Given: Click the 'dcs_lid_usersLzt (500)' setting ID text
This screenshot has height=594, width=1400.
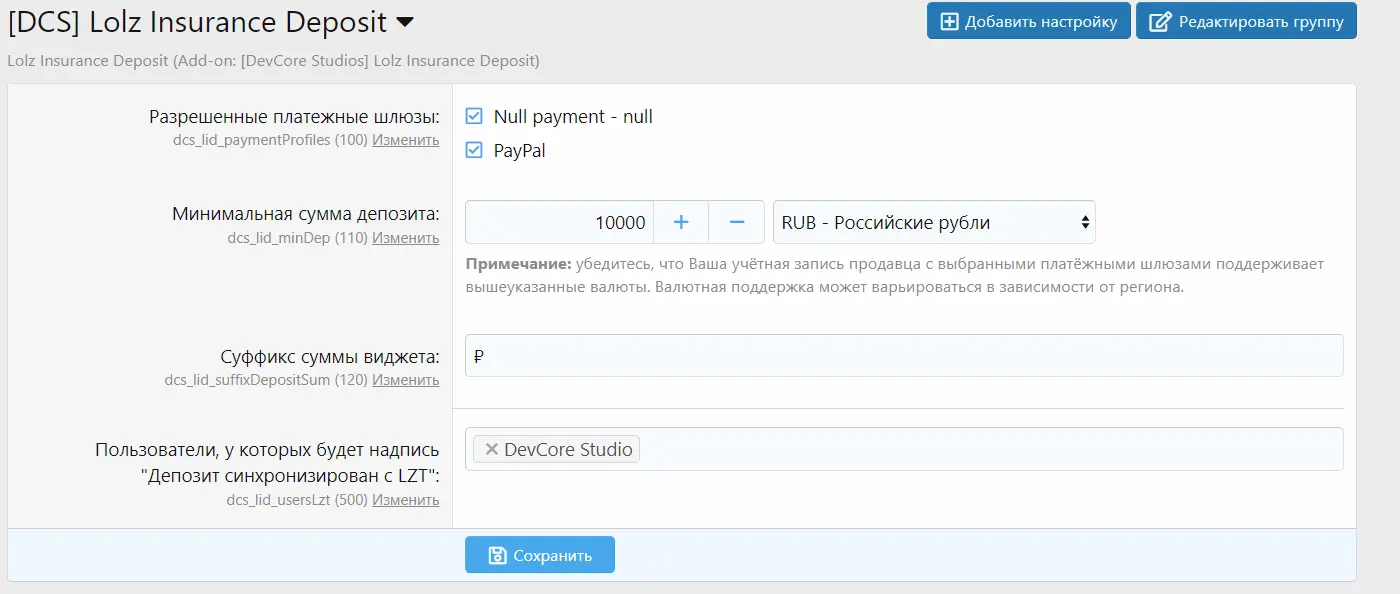Looking at the screenshot, I should tap(298, 500).
